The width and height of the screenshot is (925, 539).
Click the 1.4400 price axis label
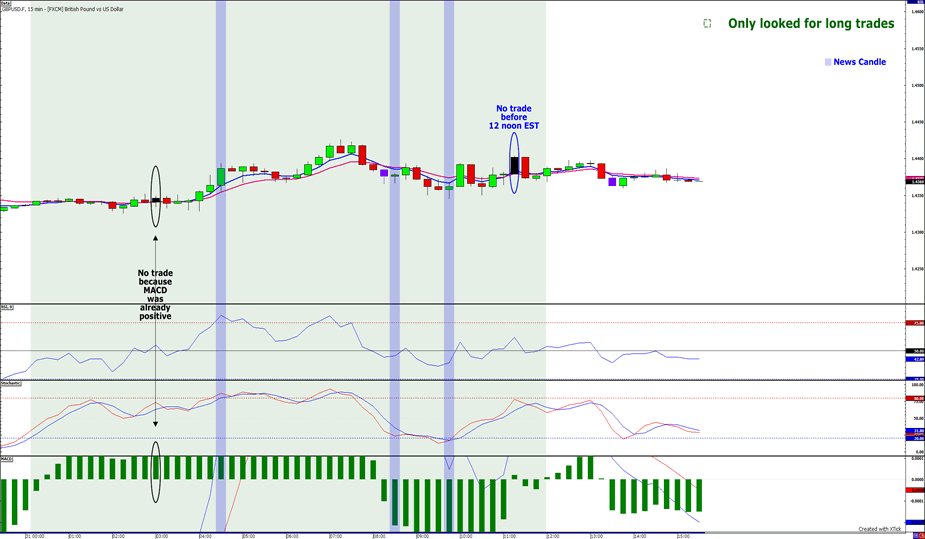pyautogui.click(x=918, y=159)
